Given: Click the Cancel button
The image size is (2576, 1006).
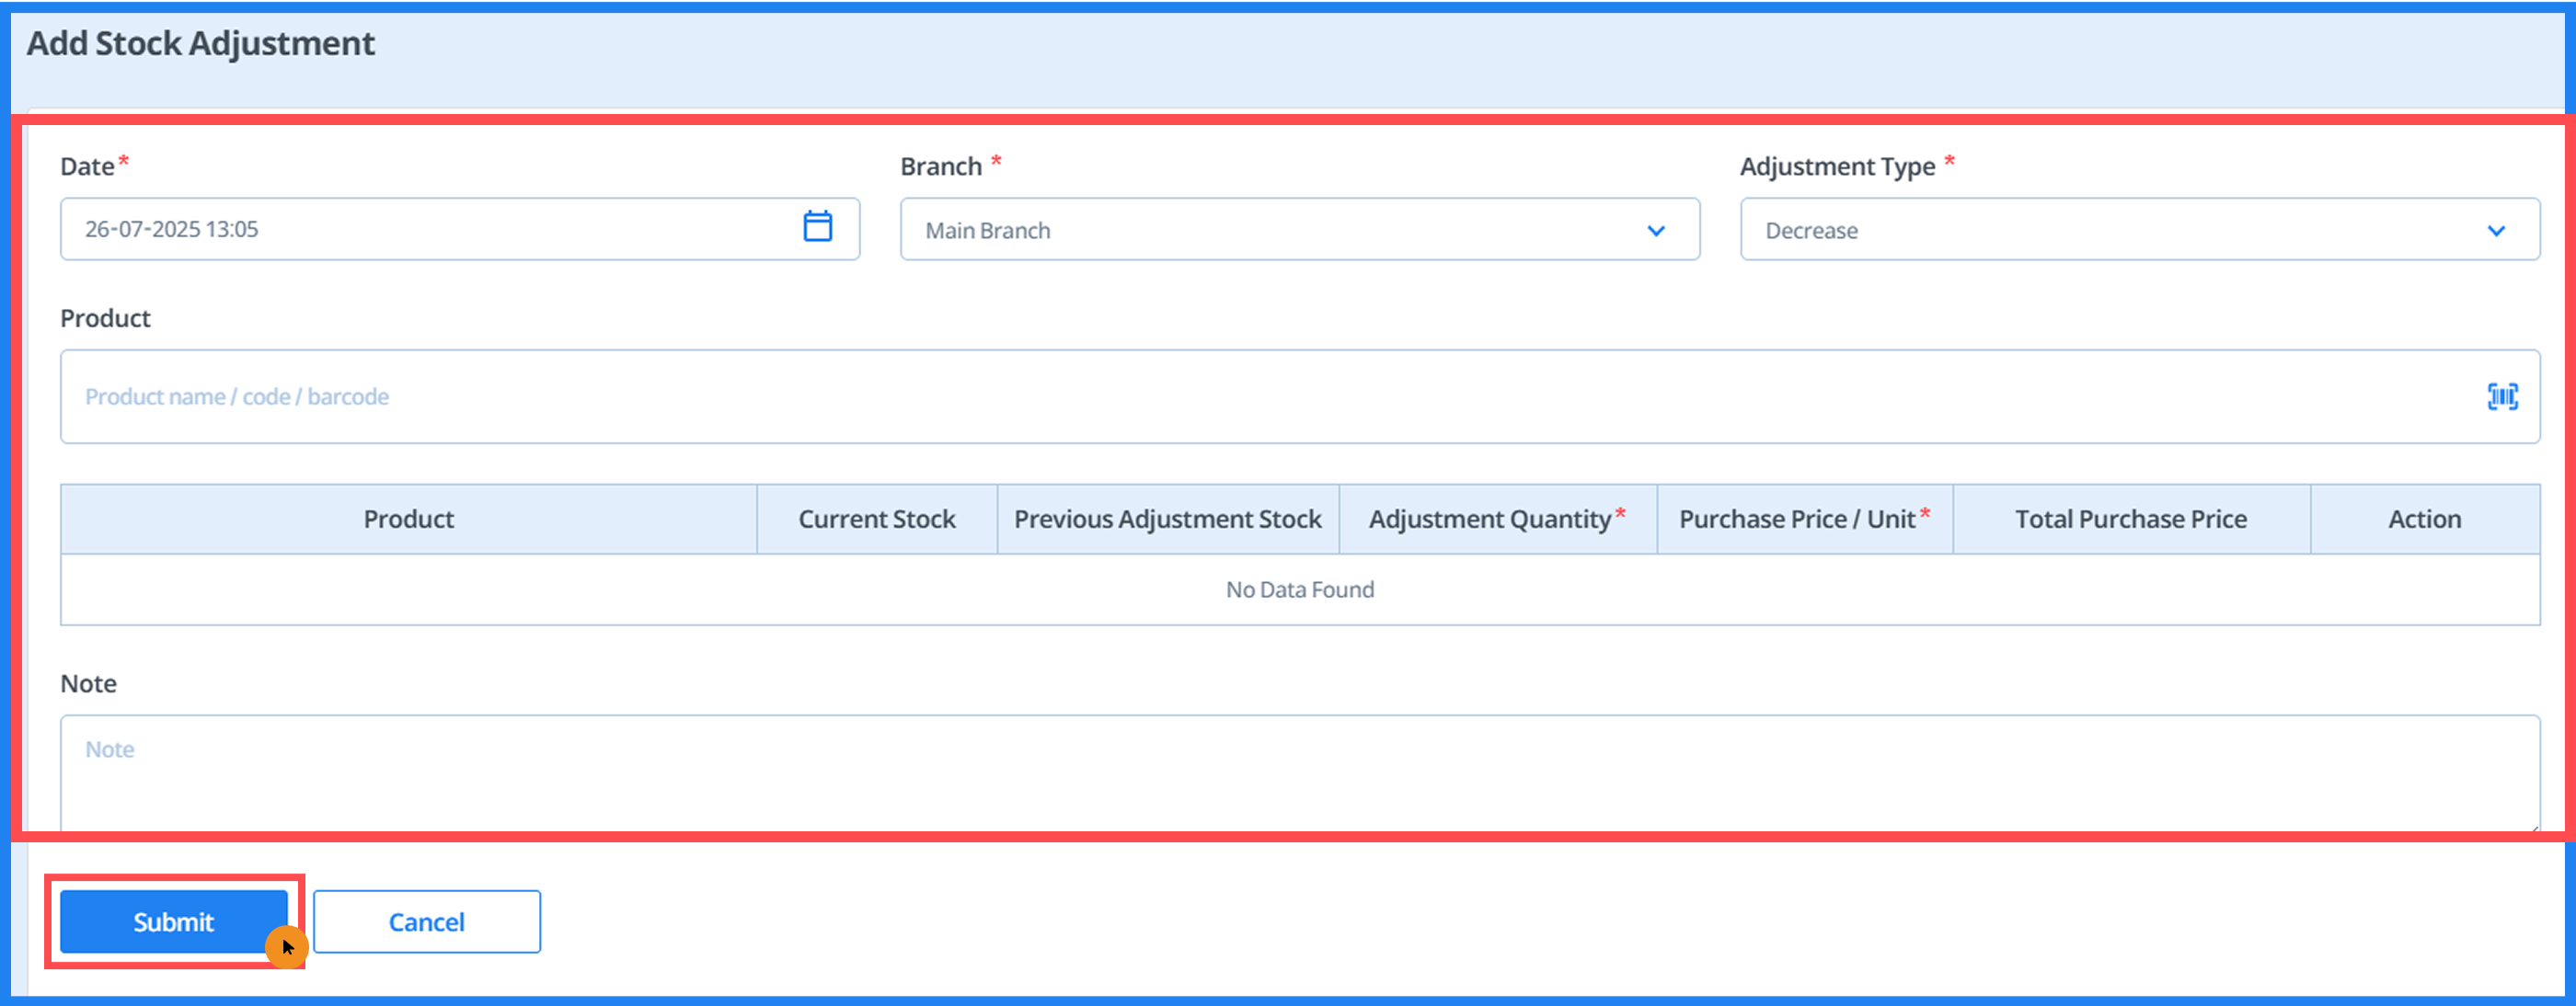Looking at the screenshot, I should point(426,921).
